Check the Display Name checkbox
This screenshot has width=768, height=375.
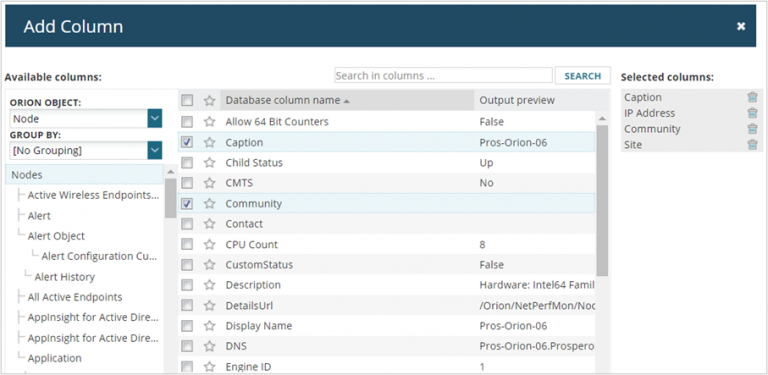tap(187, 326)
